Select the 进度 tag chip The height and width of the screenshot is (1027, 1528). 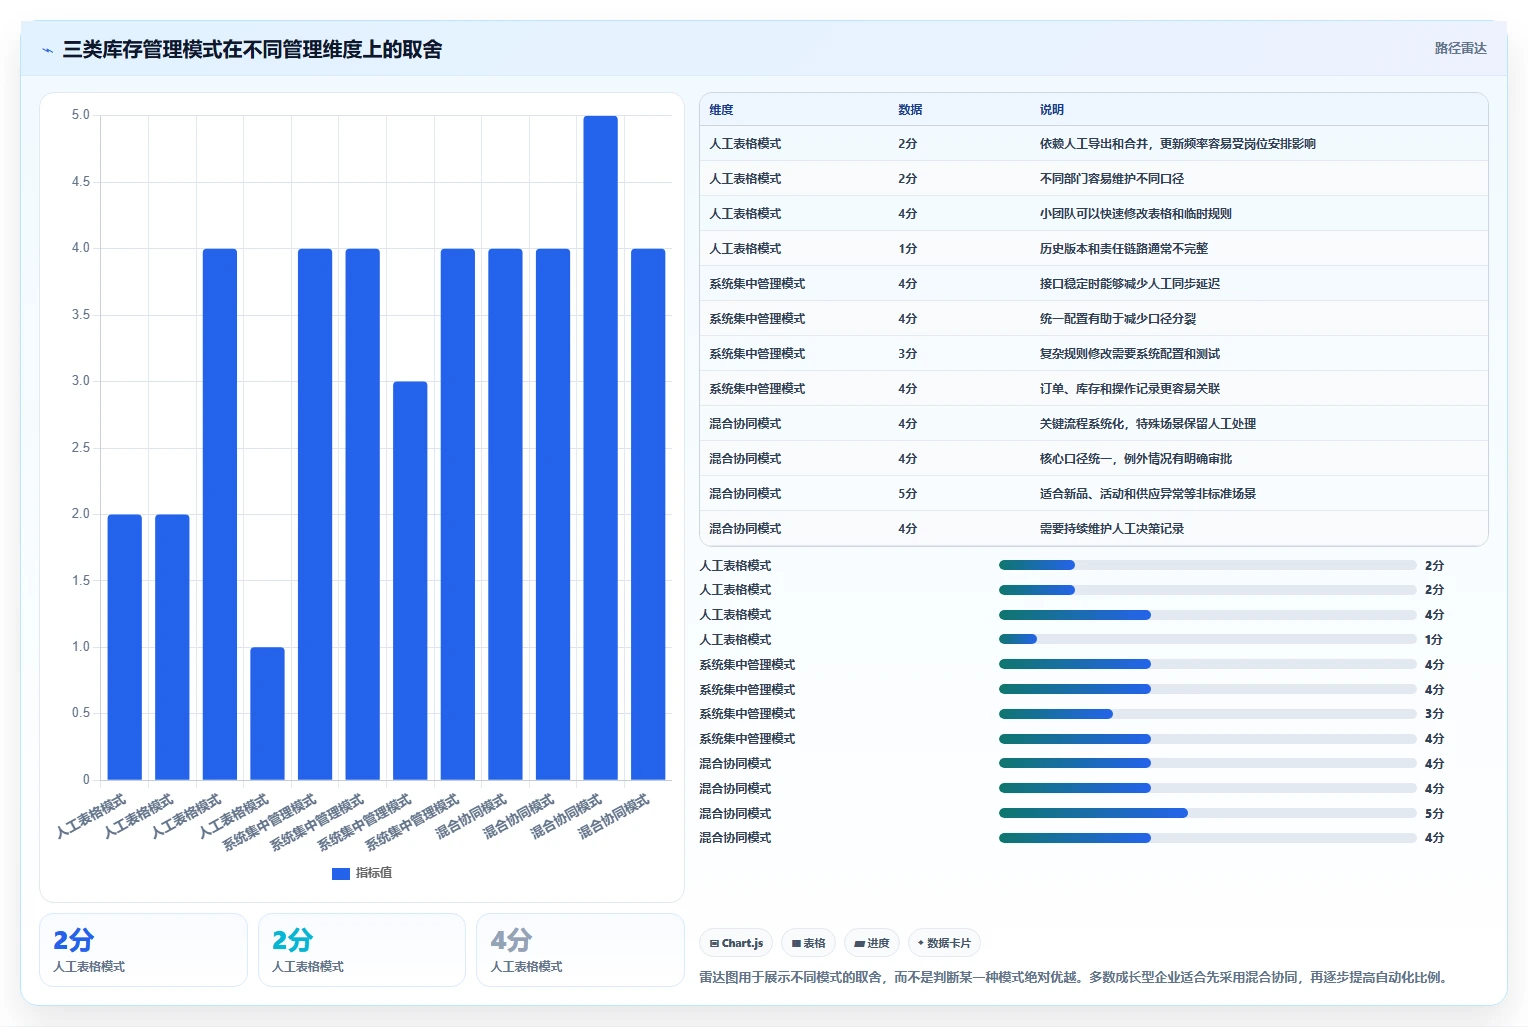click(872, 943)
